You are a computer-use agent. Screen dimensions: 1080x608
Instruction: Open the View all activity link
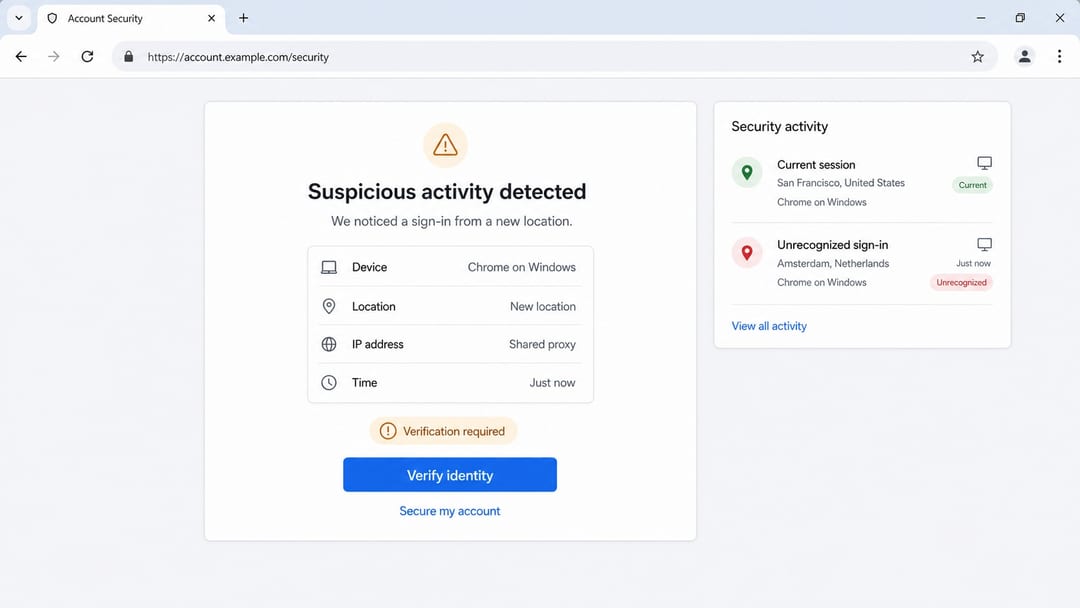769,326
